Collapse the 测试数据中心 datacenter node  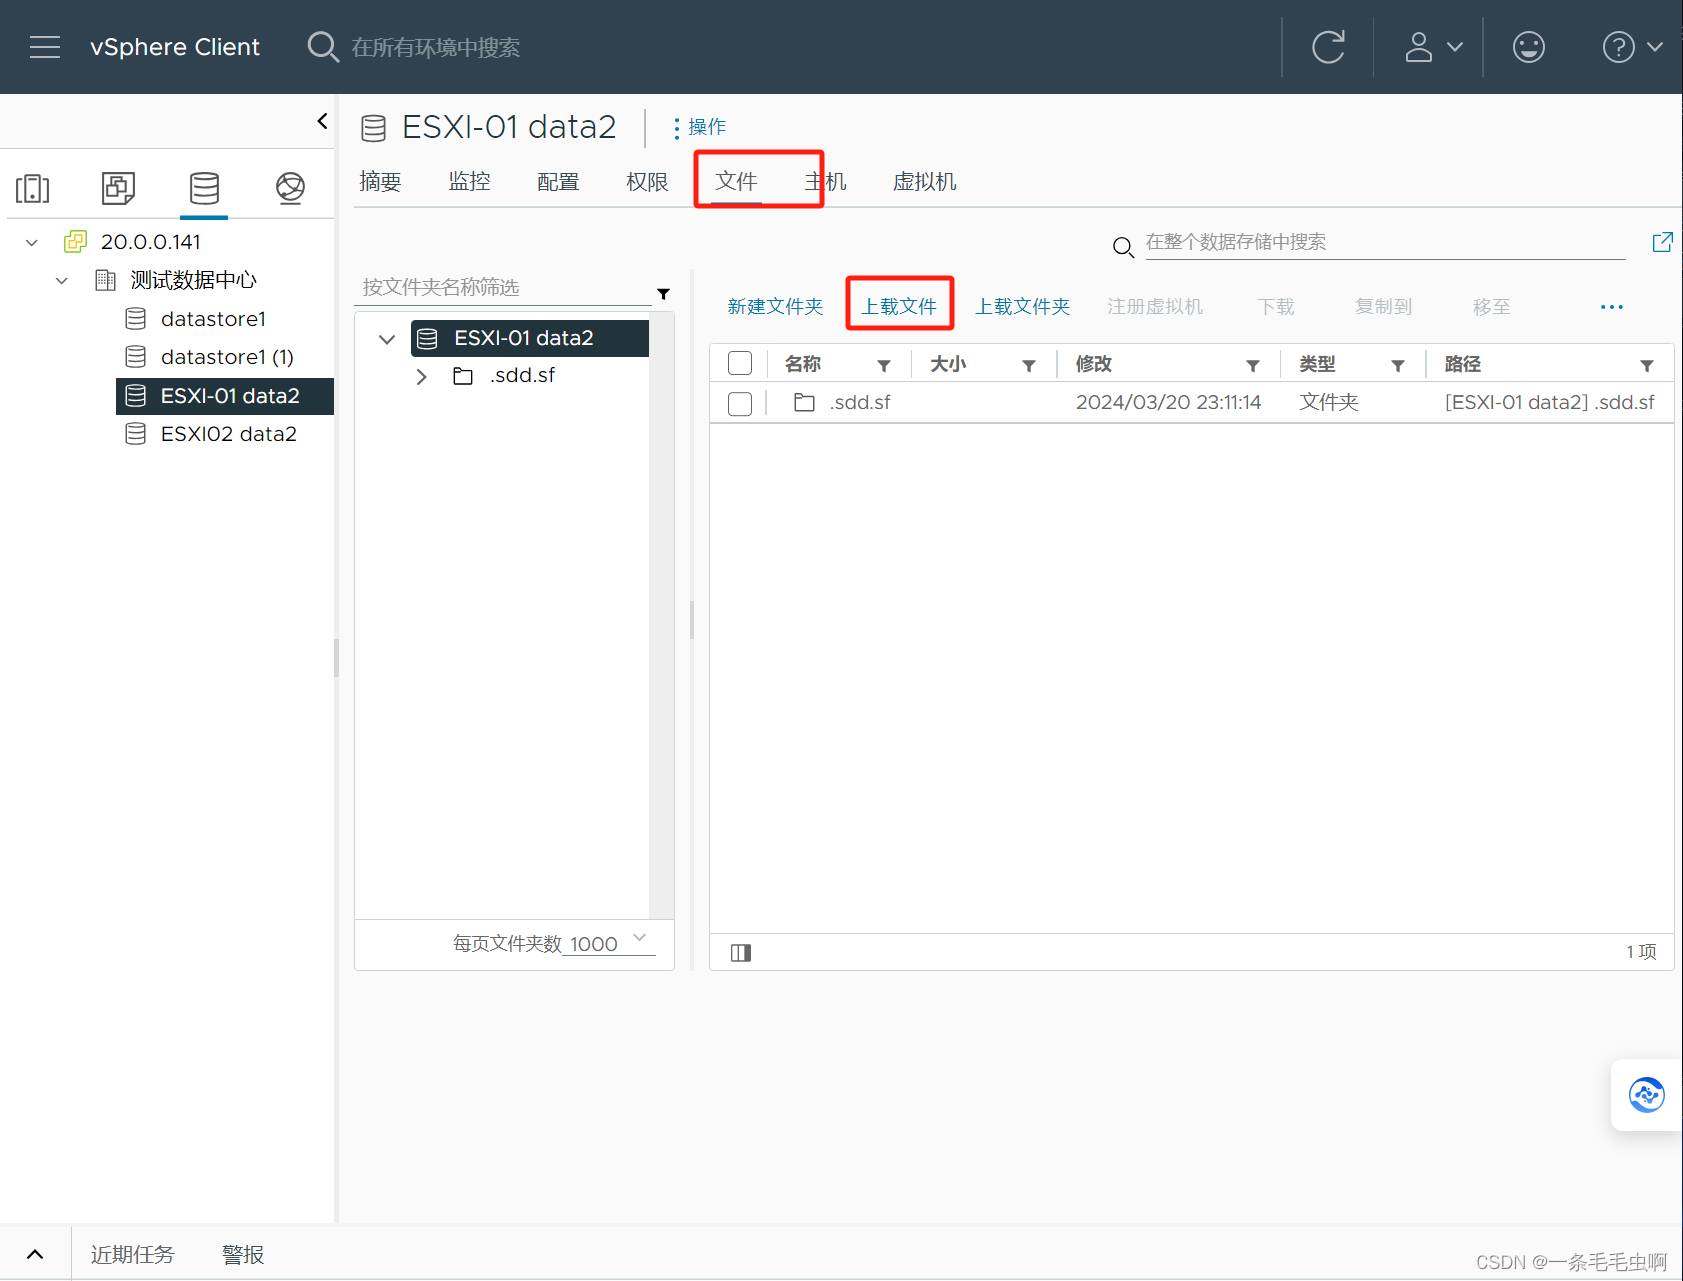click(62, 280)
